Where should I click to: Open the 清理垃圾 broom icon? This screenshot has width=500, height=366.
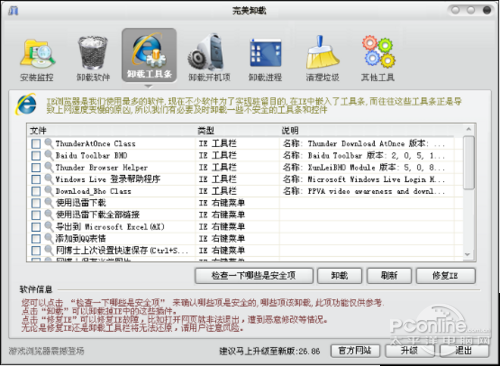coord(322,59)
